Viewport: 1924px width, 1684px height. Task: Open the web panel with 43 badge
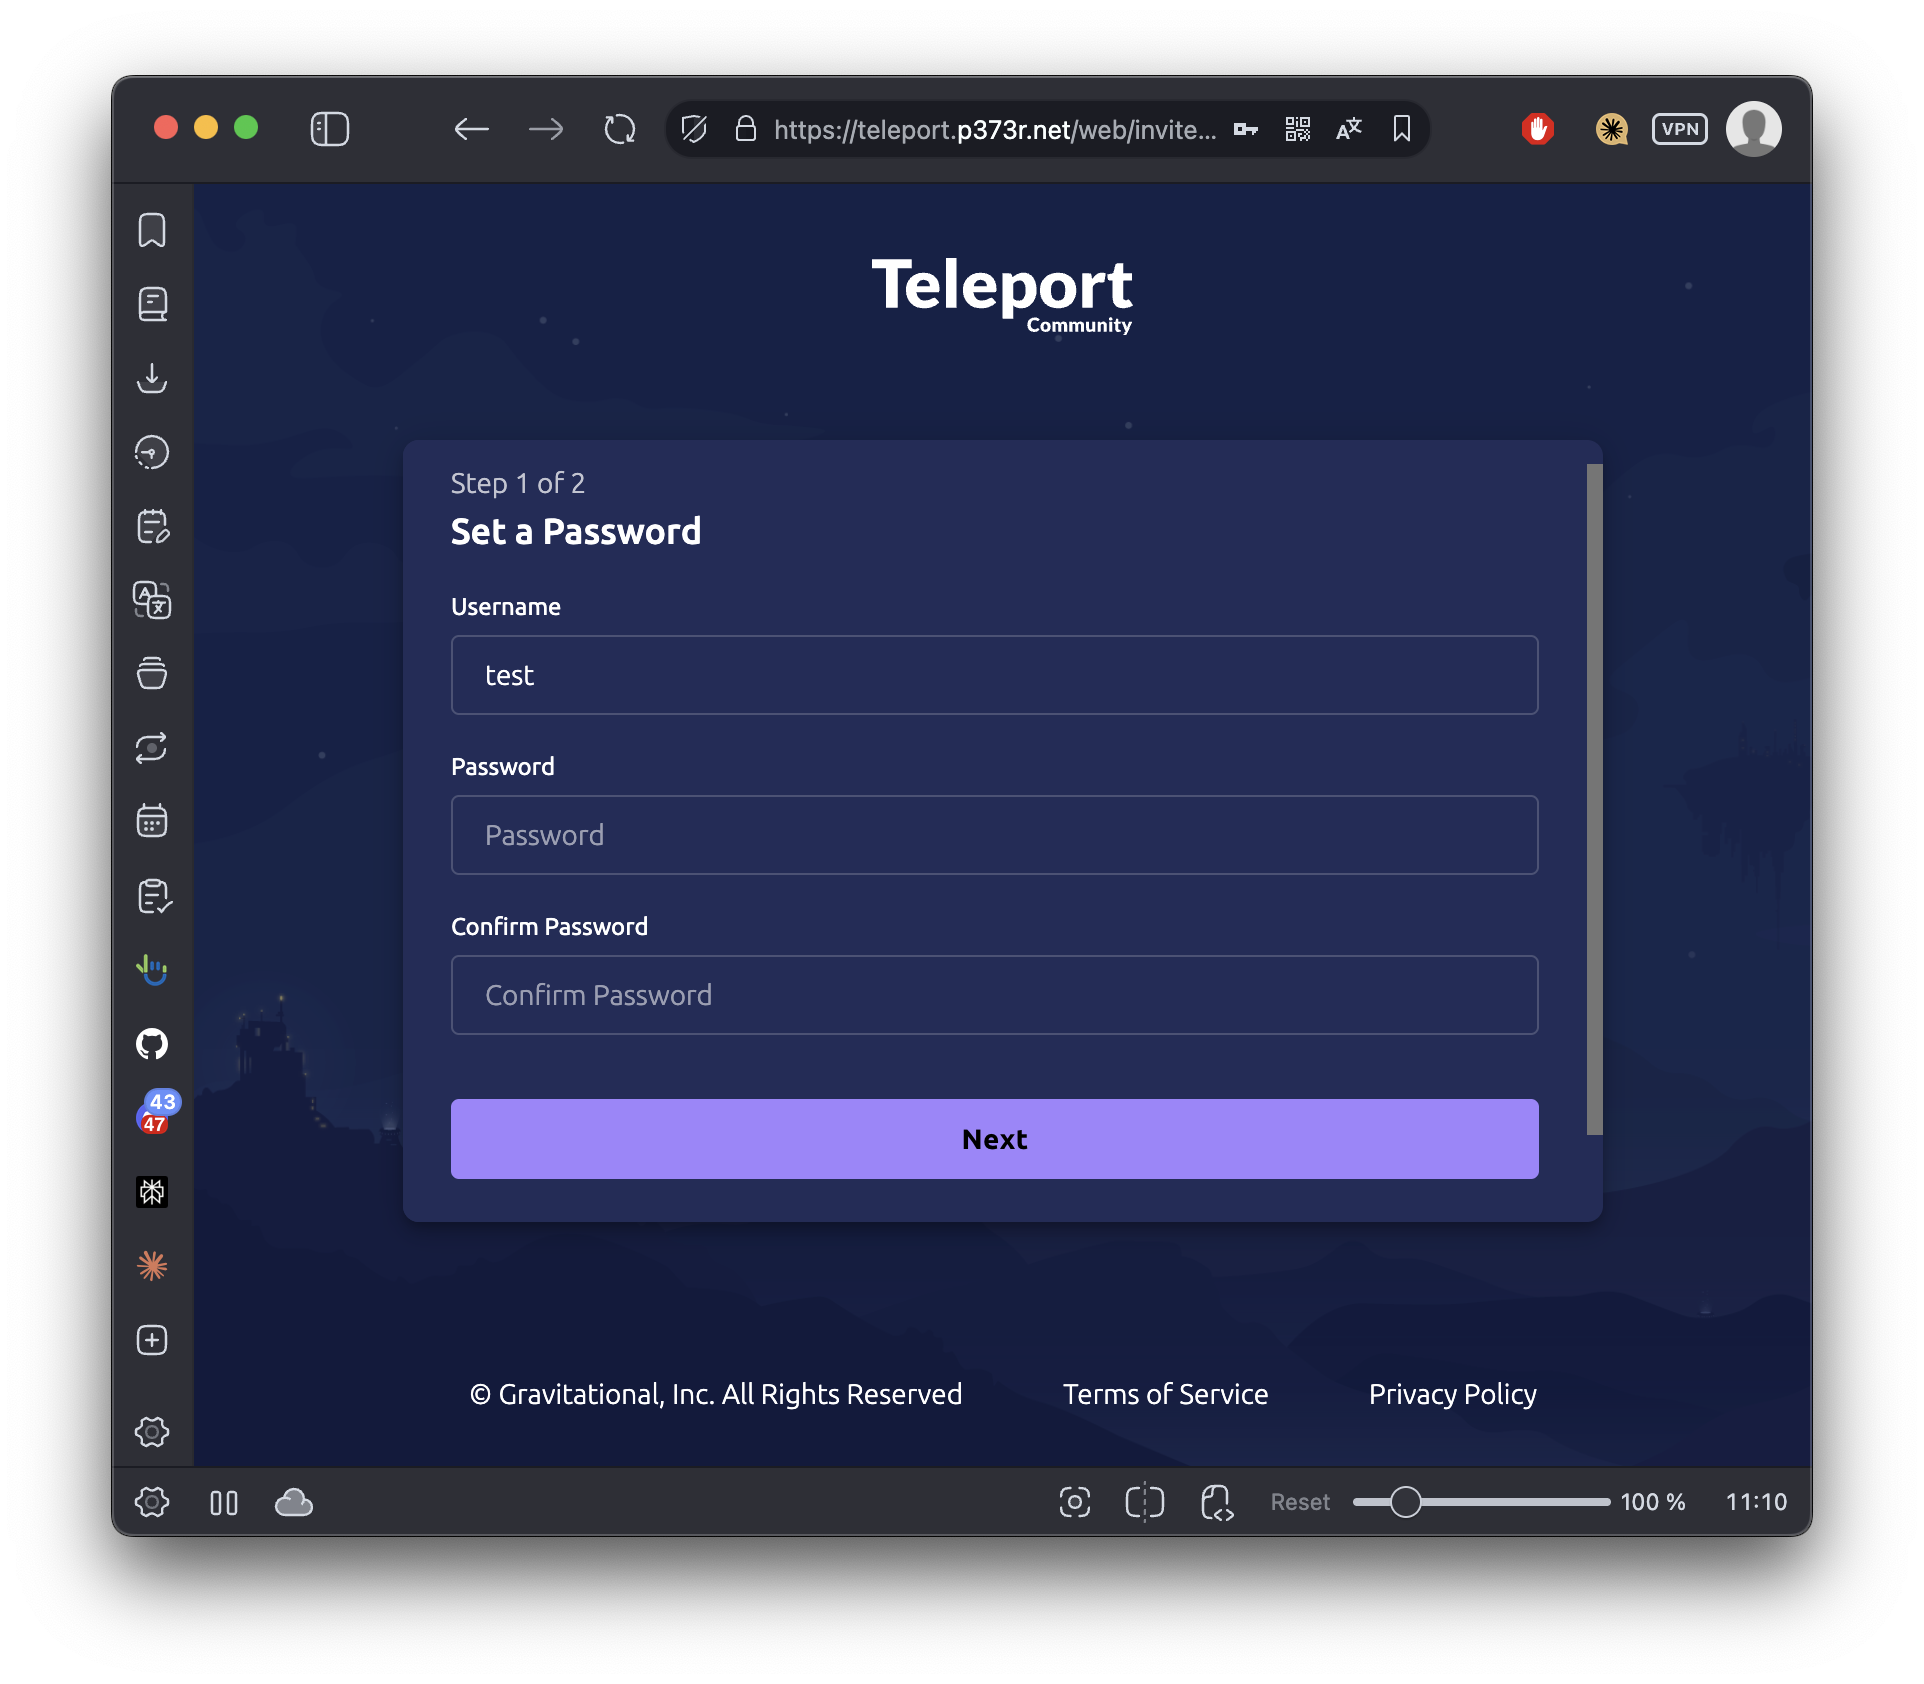(x=157, y=1112)
